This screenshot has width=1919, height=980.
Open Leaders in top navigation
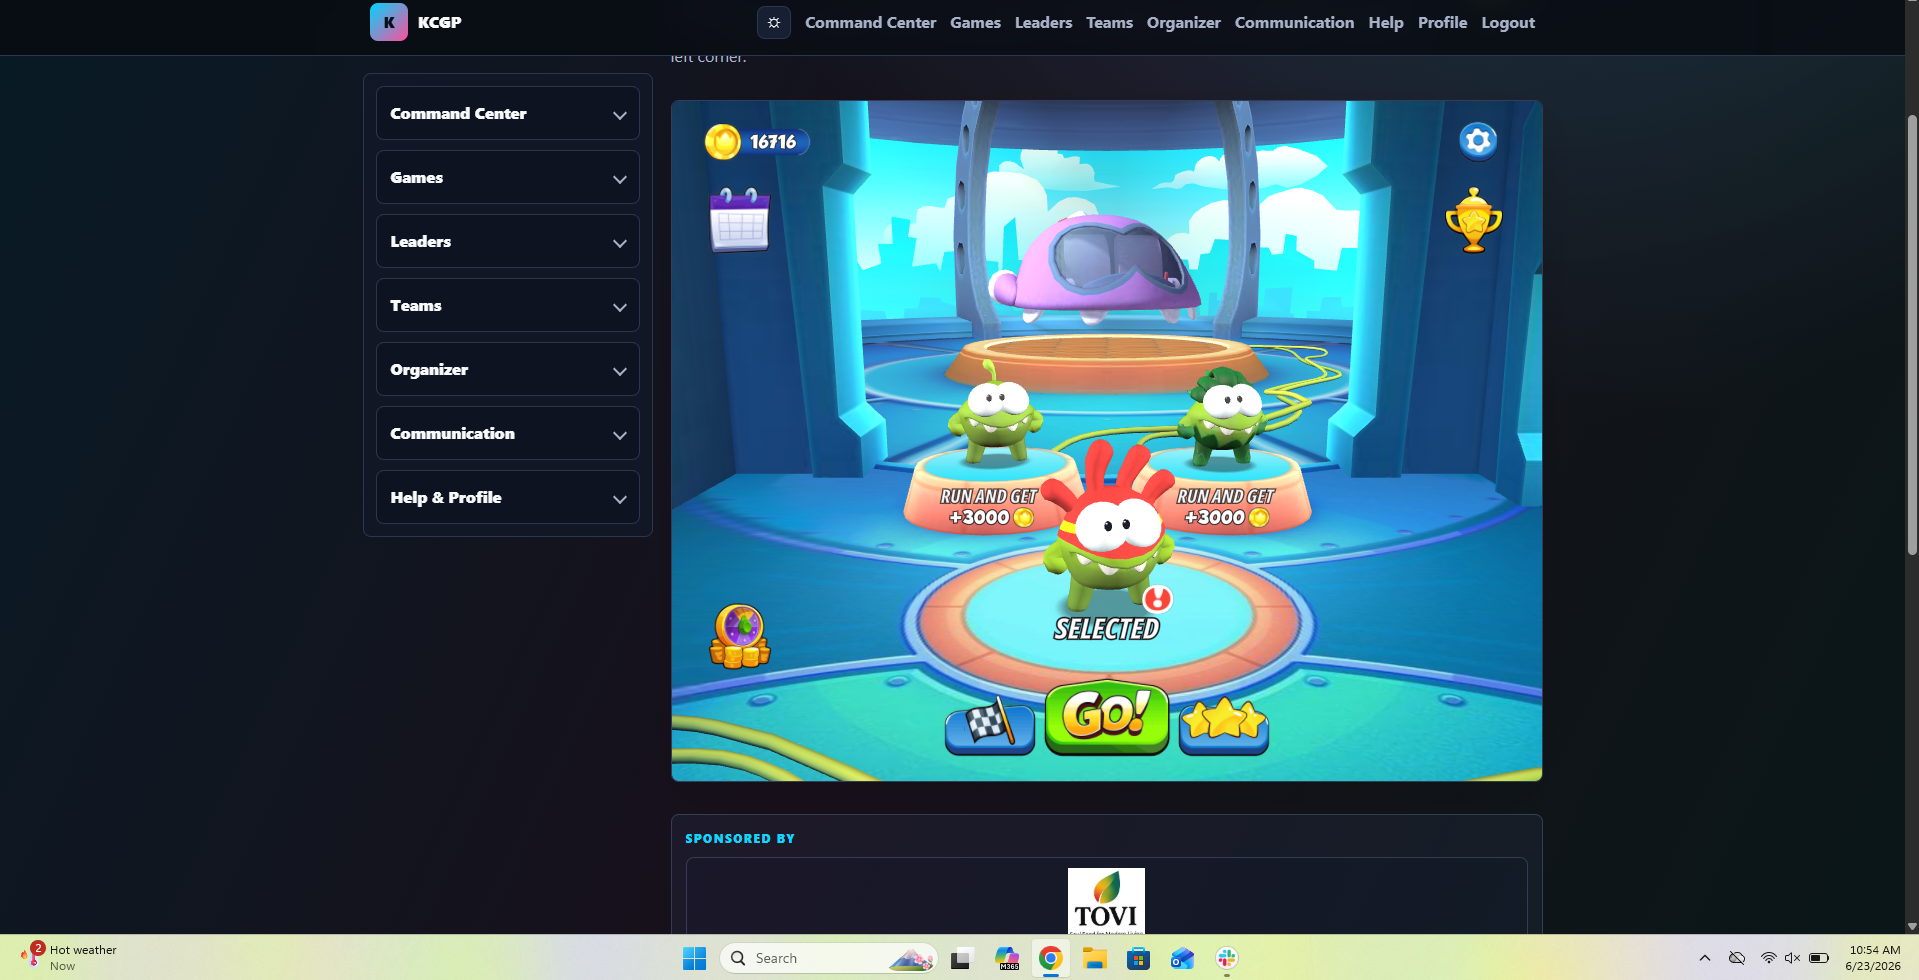1043,22
